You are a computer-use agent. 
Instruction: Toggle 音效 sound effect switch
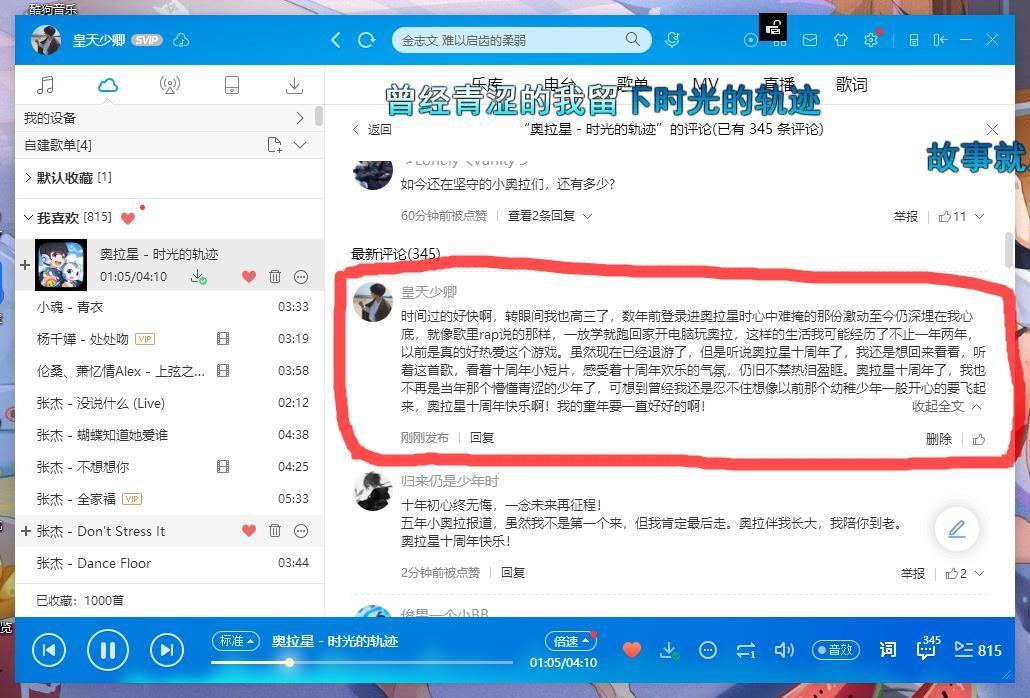pyautogui.click(x=836, y=650)
